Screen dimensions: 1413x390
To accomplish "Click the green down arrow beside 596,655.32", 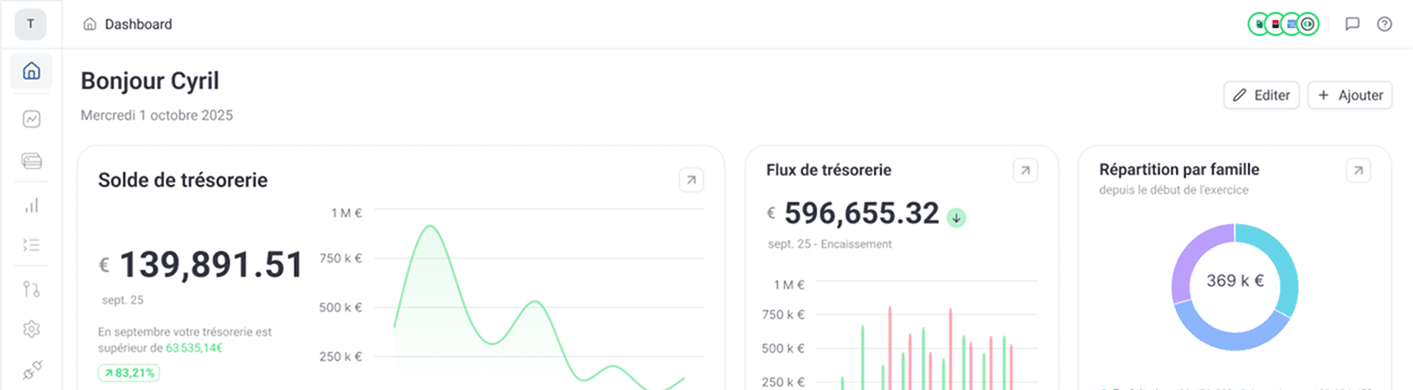I will (x=957, y=217).
